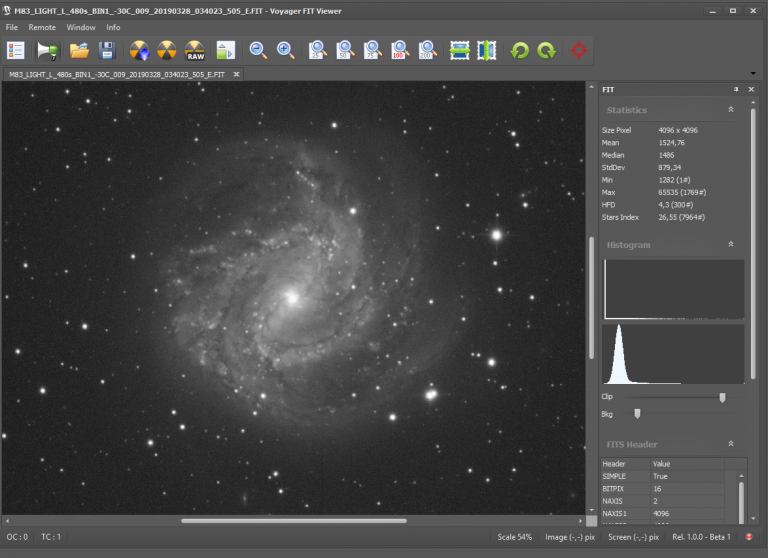This screenshot has width=768, height=558.
Task: Click the open file folder icon
Action: (80, 49)
